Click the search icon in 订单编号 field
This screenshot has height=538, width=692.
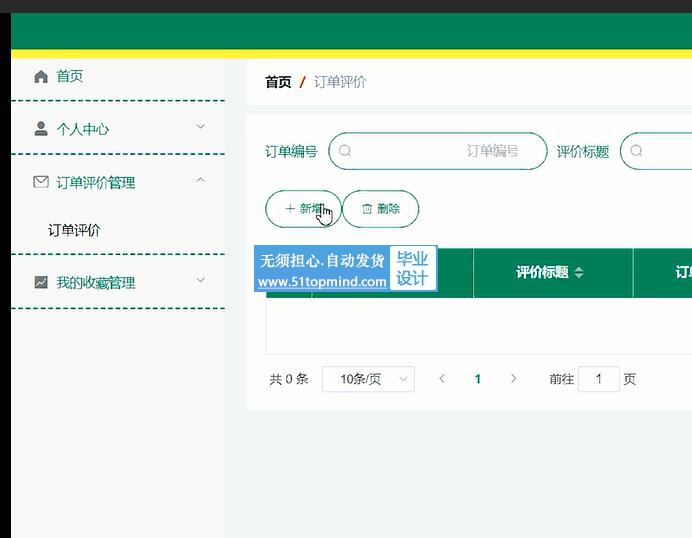click(345, 151)
